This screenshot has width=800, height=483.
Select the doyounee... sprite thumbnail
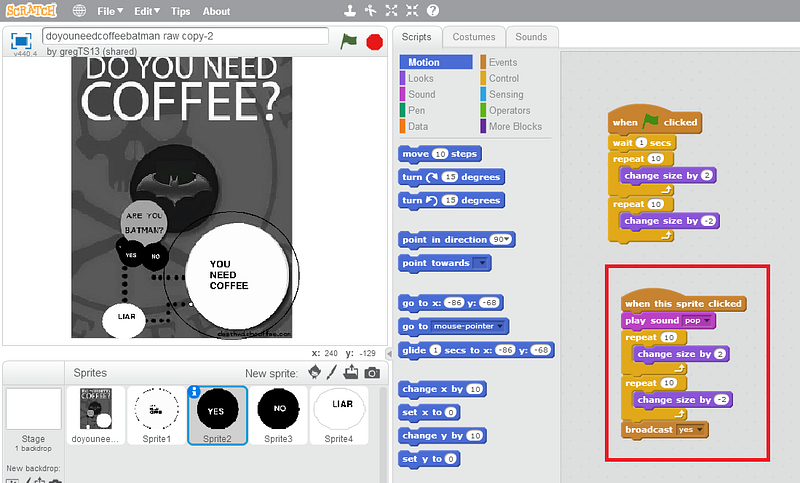click(x=95, y=415)
